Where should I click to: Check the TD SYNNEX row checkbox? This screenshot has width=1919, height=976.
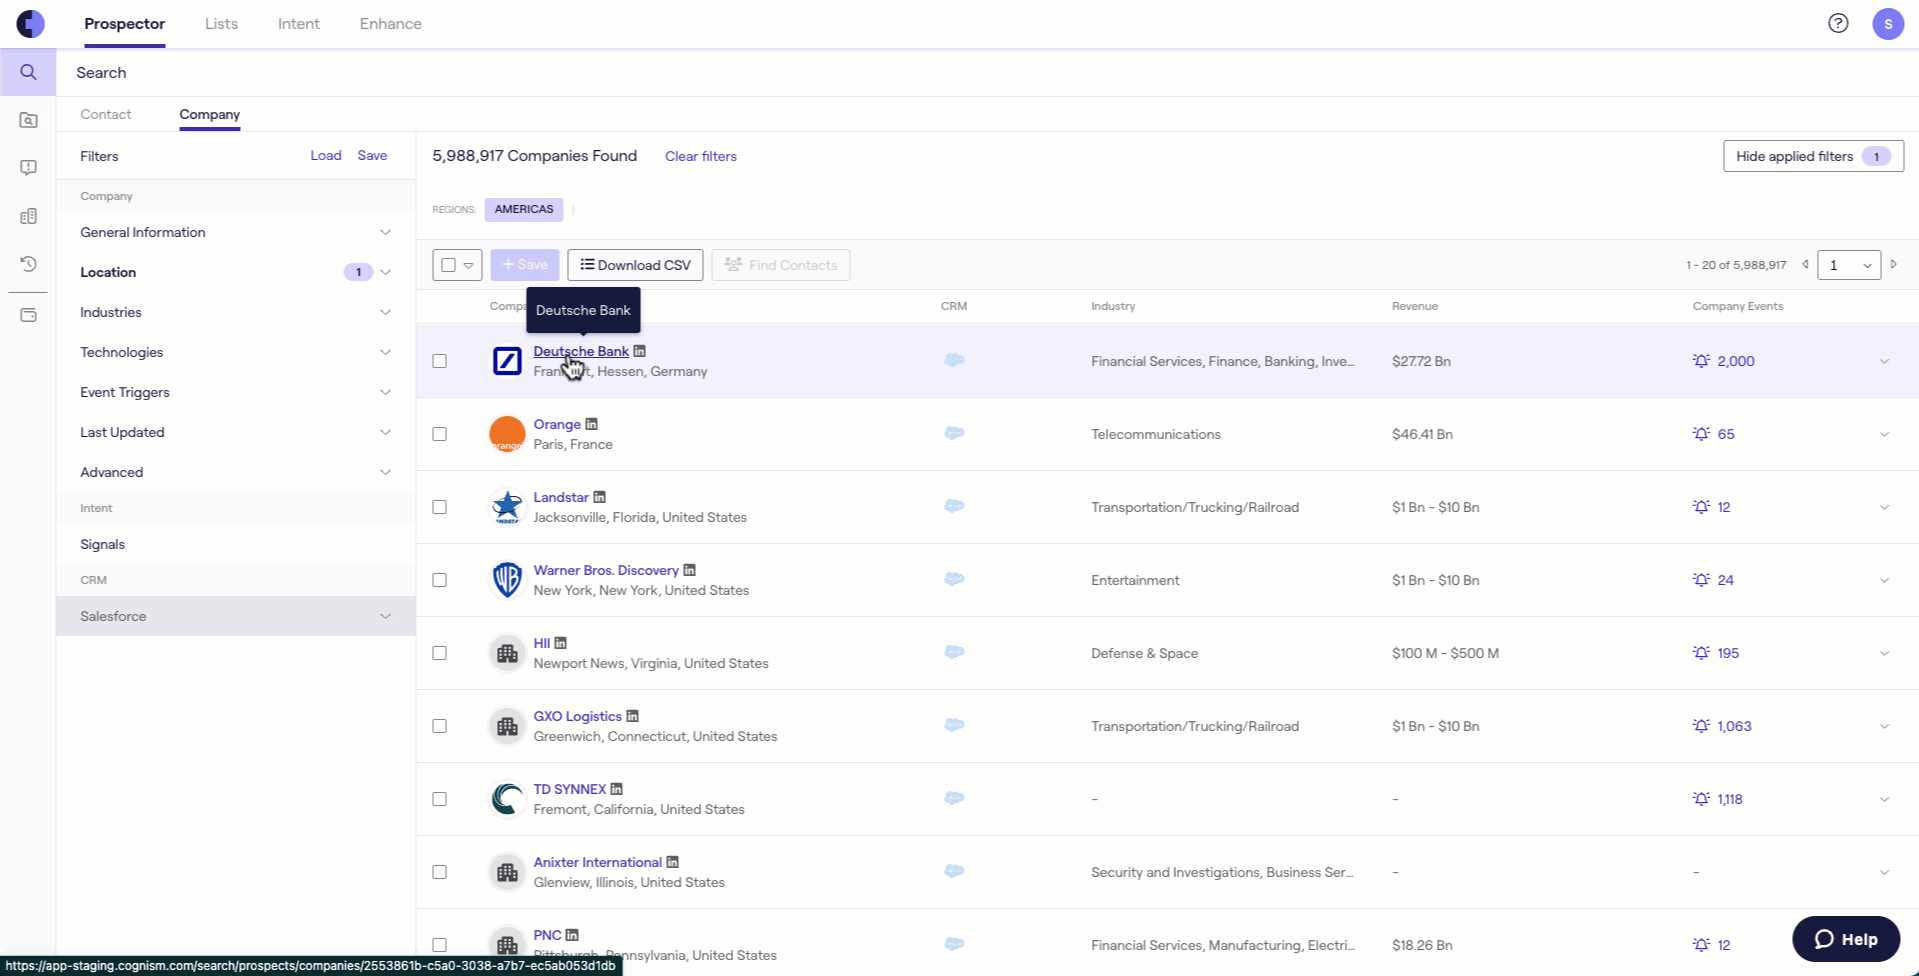tap(439, 799)
